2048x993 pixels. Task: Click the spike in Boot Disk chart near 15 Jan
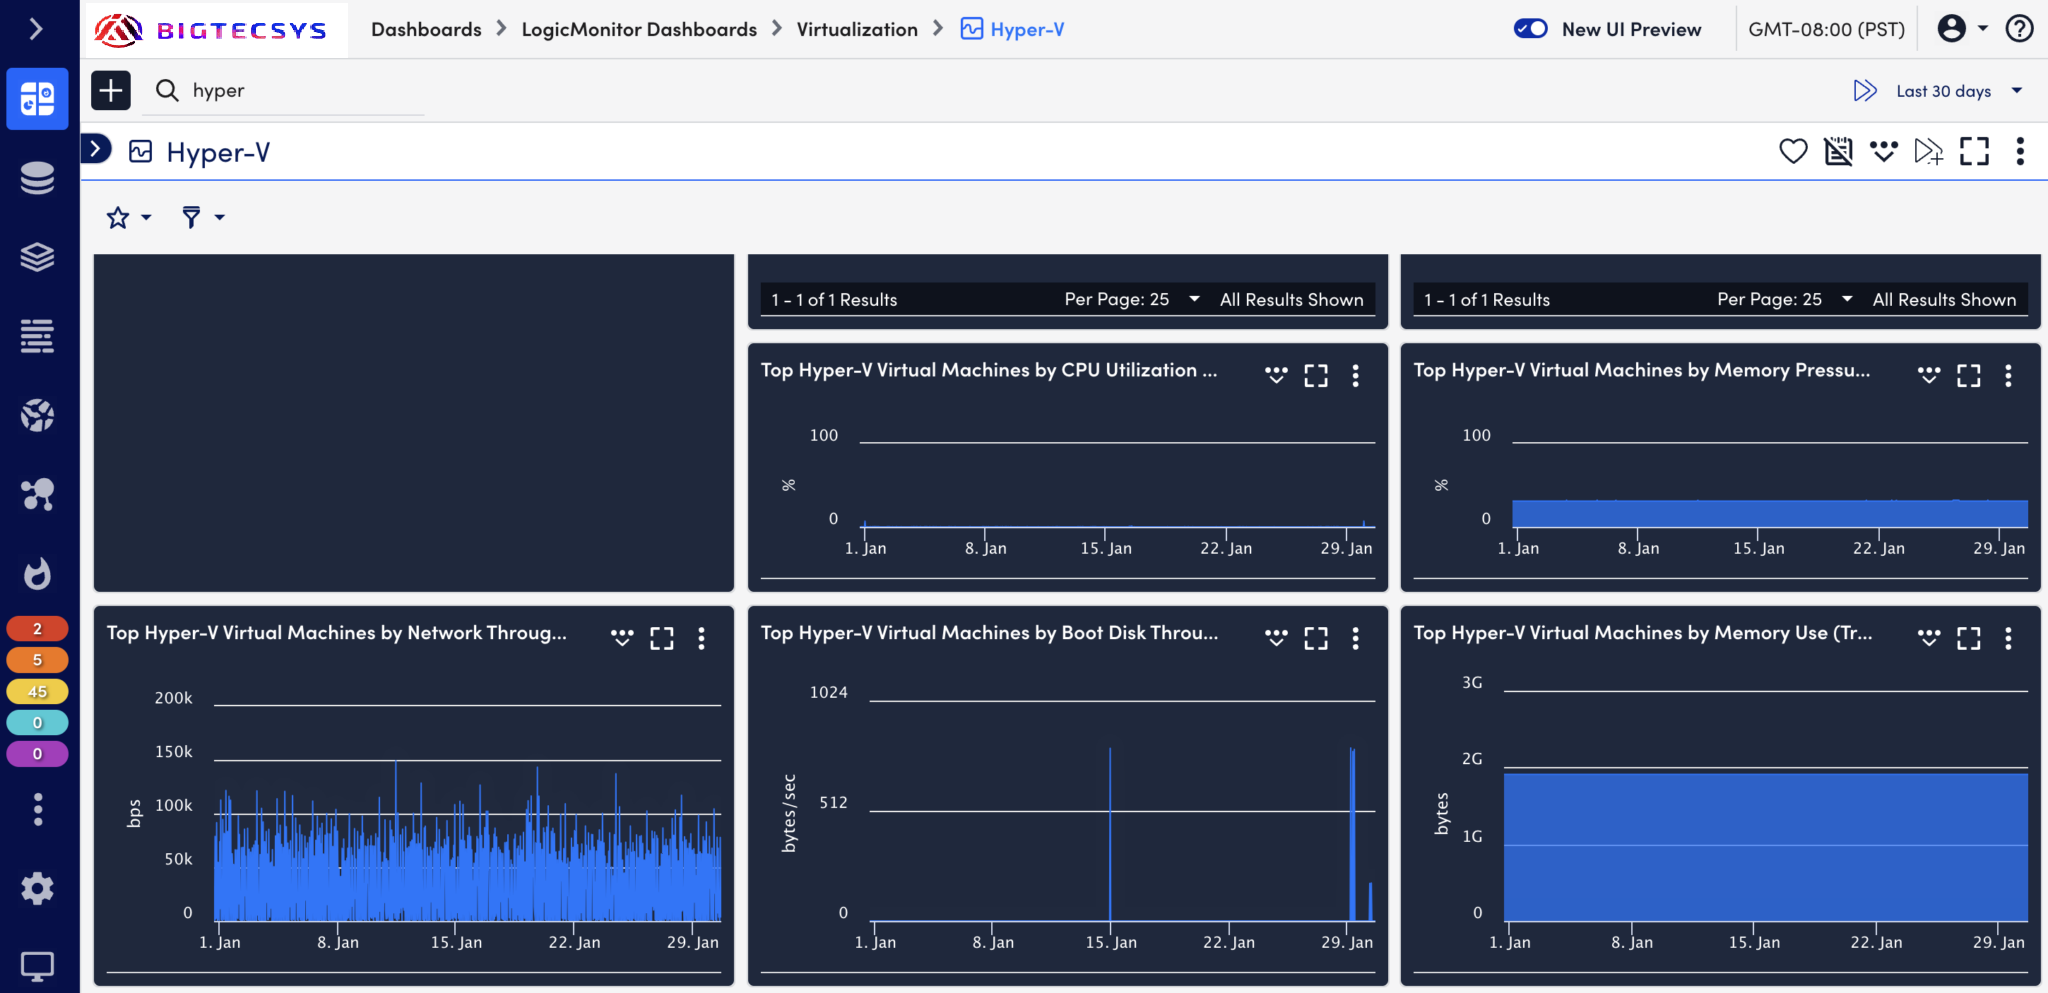(x=1110, y=833)
